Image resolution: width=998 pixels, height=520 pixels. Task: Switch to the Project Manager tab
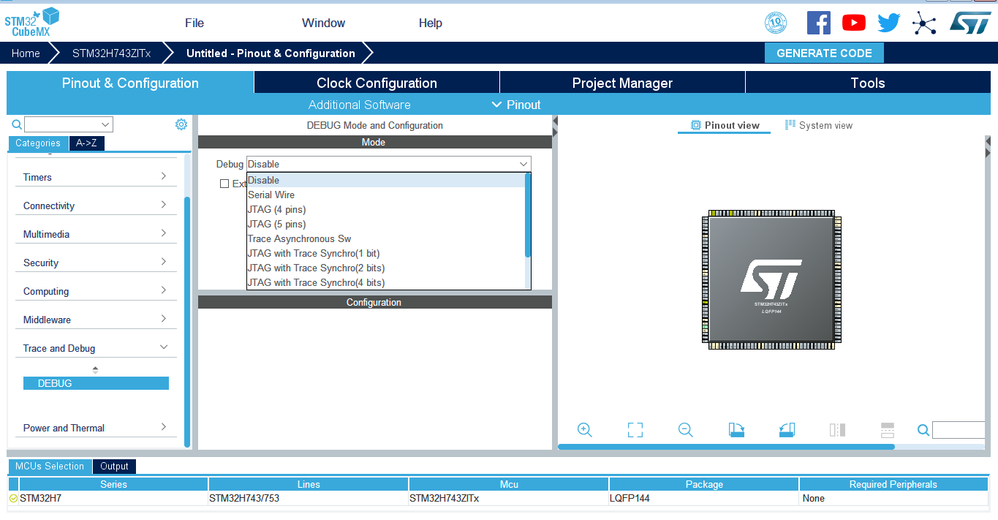(622, 83)
